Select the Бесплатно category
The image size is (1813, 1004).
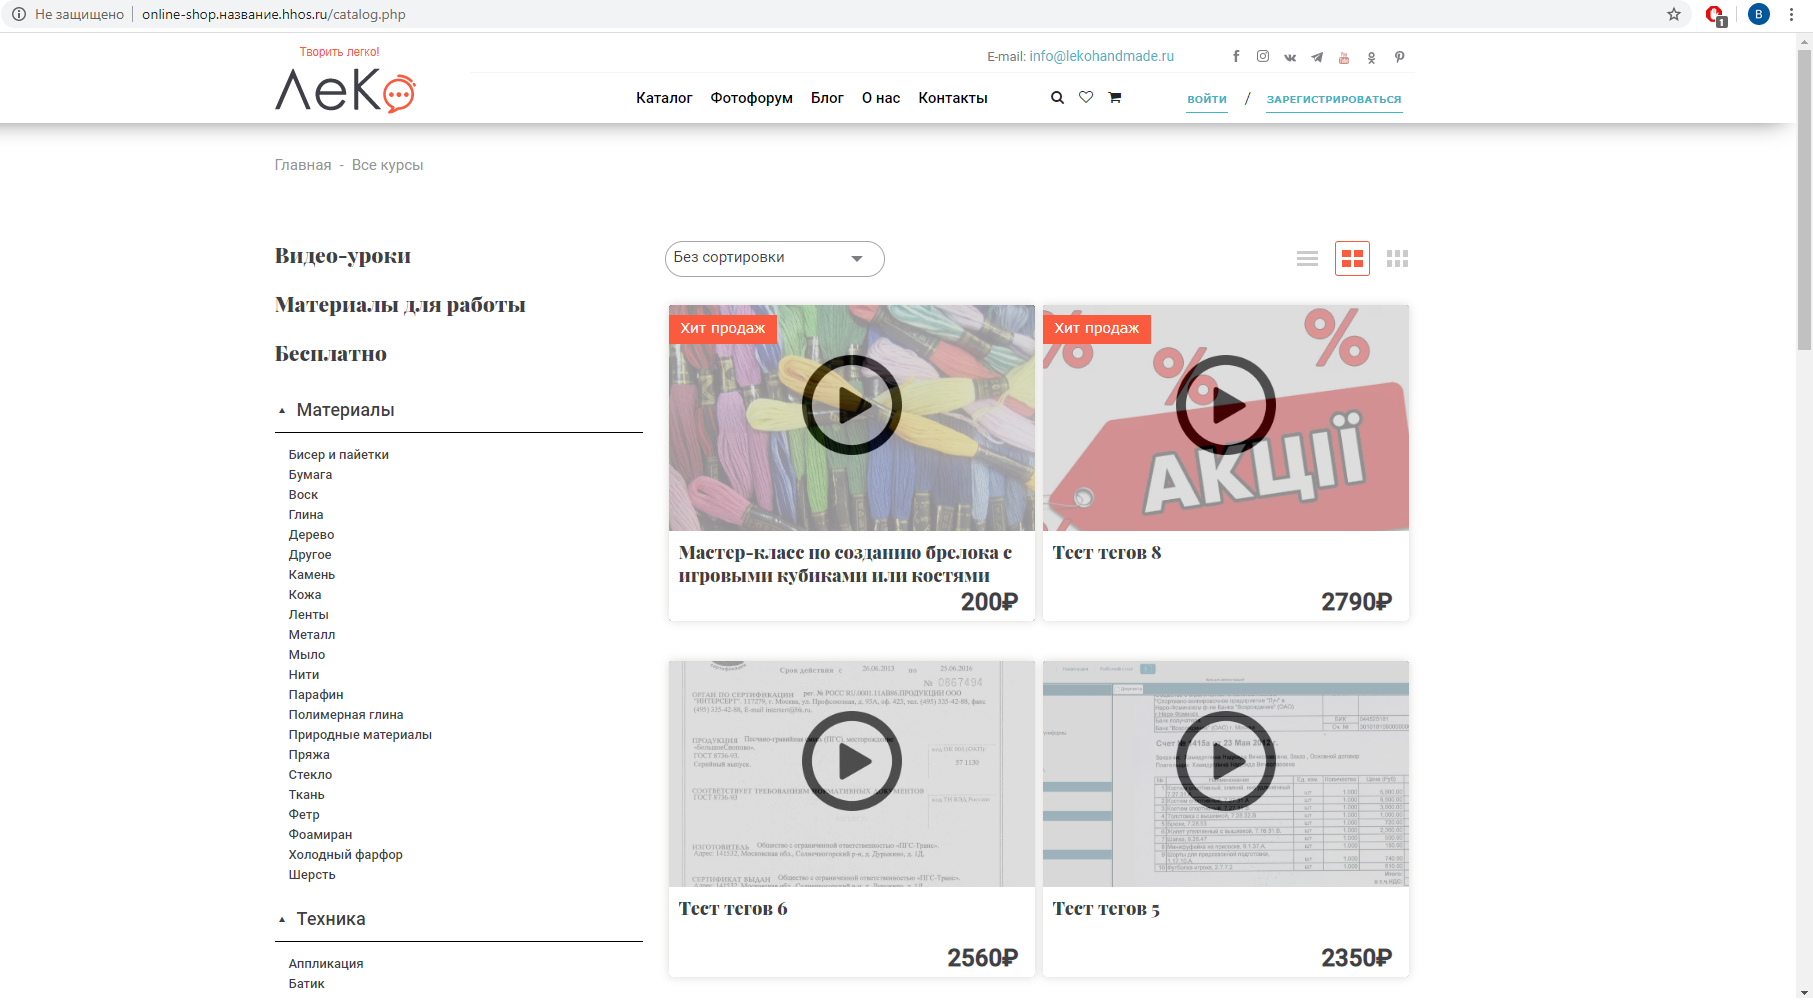click(x=331, y=354)
